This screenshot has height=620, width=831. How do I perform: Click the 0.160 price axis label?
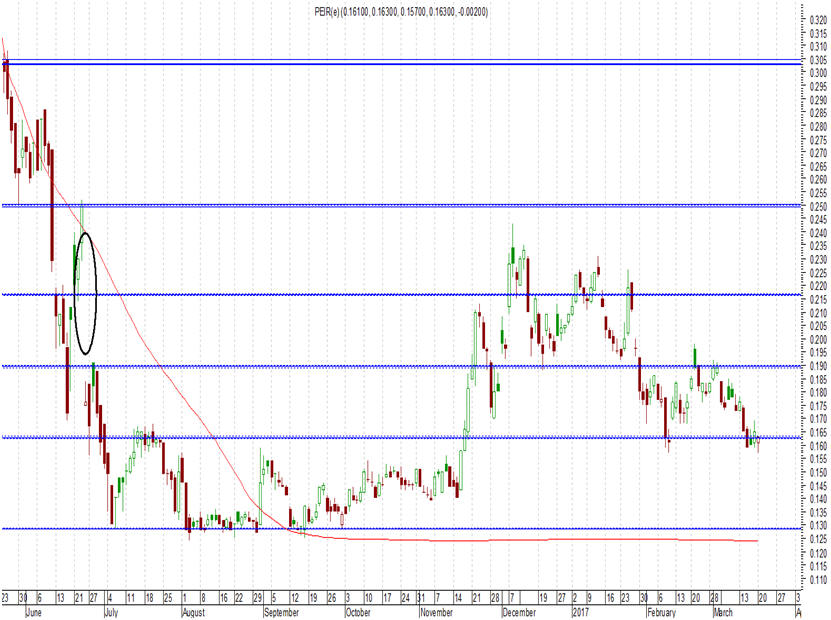818,446
